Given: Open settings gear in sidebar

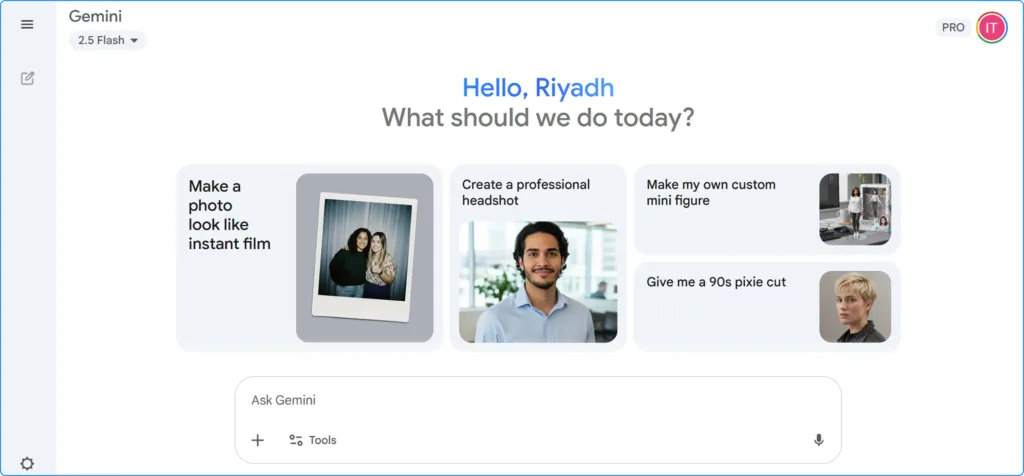Looking at the screenshot, I should click(x=27, y=464).
